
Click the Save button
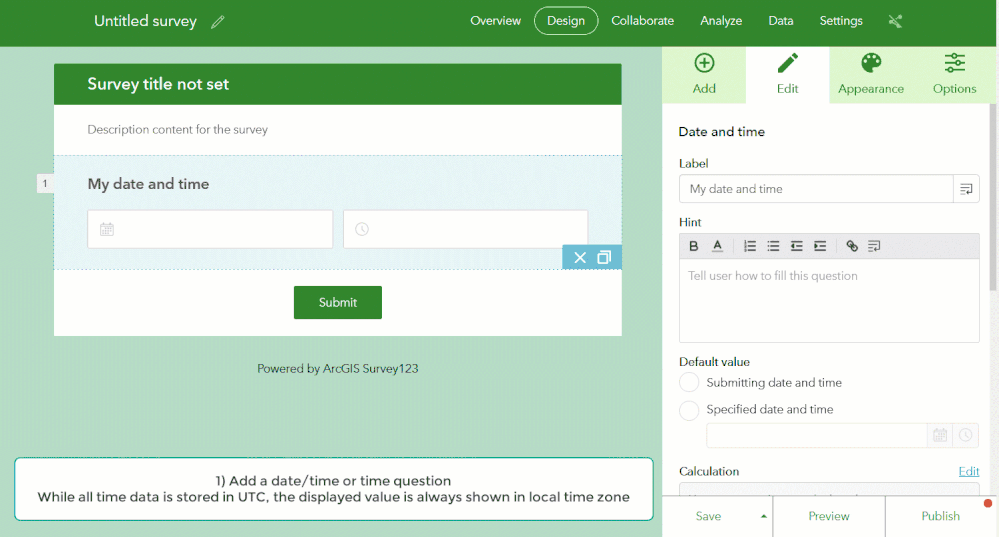click(x=708, y=516)
